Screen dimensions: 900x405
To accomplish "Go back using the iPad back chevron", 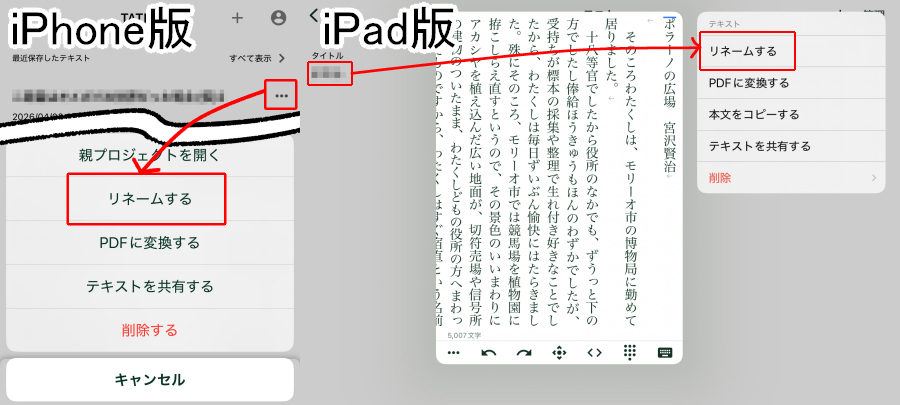I will point(315,14).
